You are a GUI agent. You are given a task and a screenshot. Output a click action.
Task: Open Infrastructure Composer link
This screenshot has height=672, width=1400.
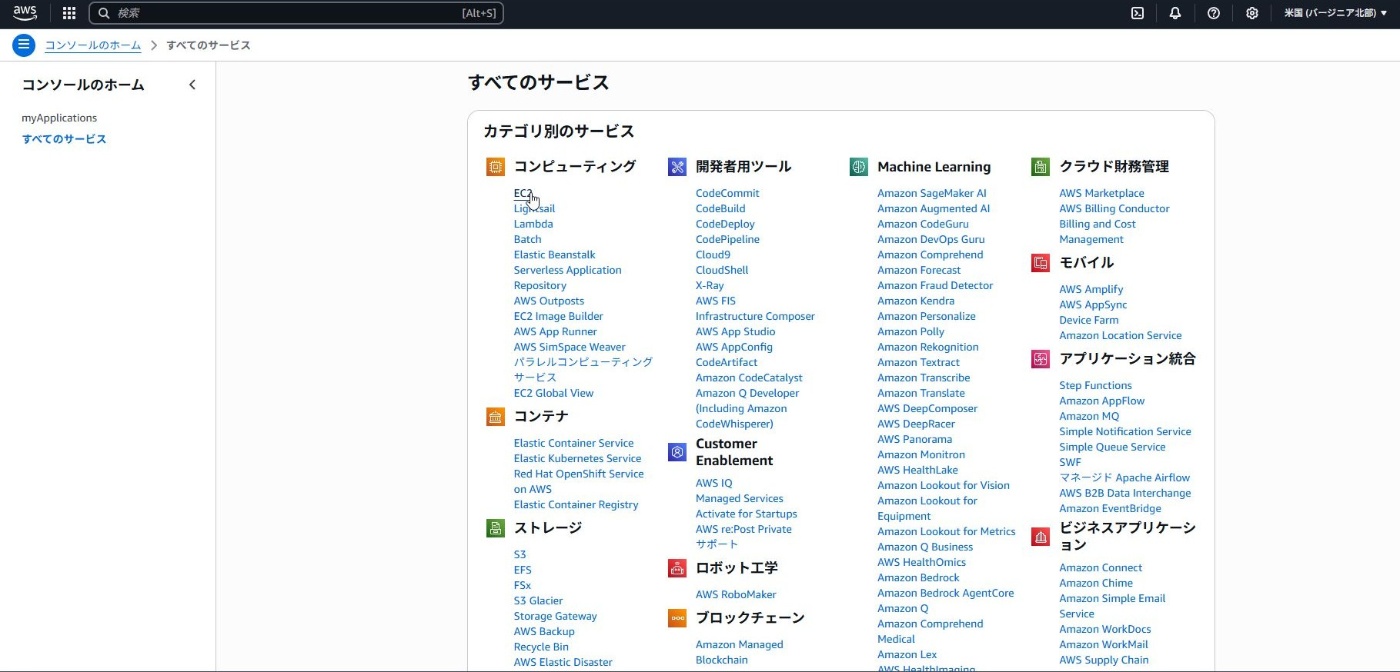coord(755,316)
